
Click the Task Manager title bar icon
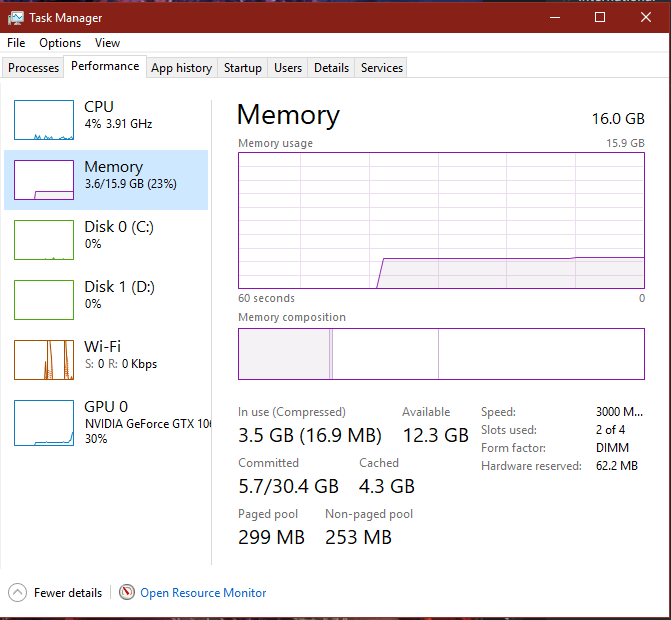point(16,17)
